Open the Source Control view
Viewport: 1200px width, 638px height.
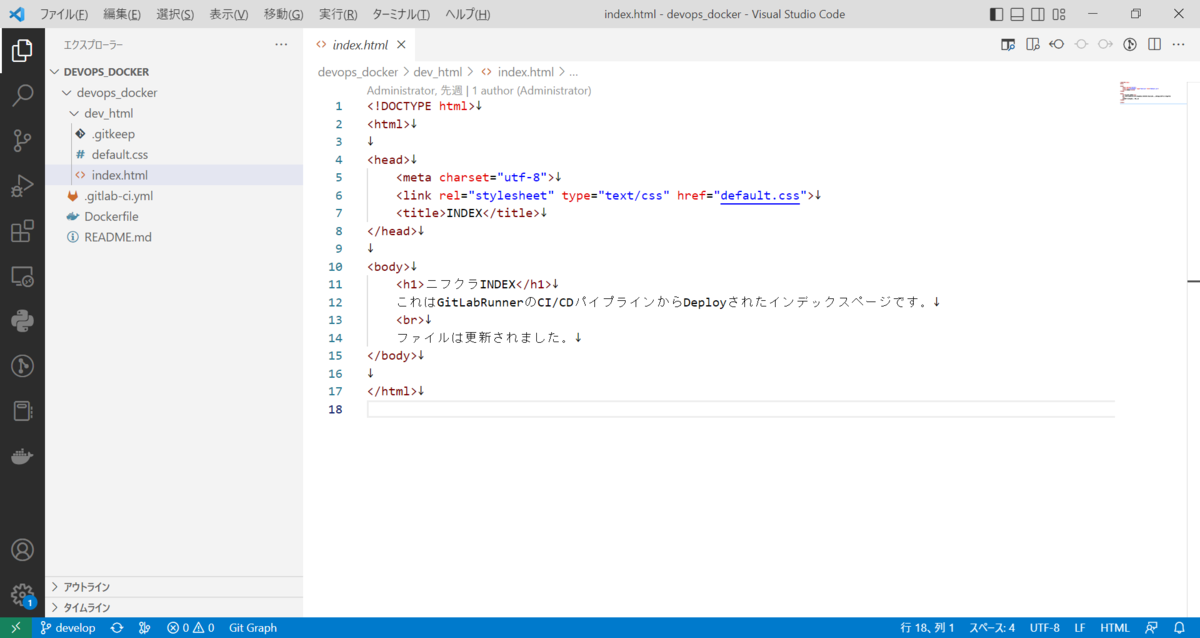(x=22, y=141)
